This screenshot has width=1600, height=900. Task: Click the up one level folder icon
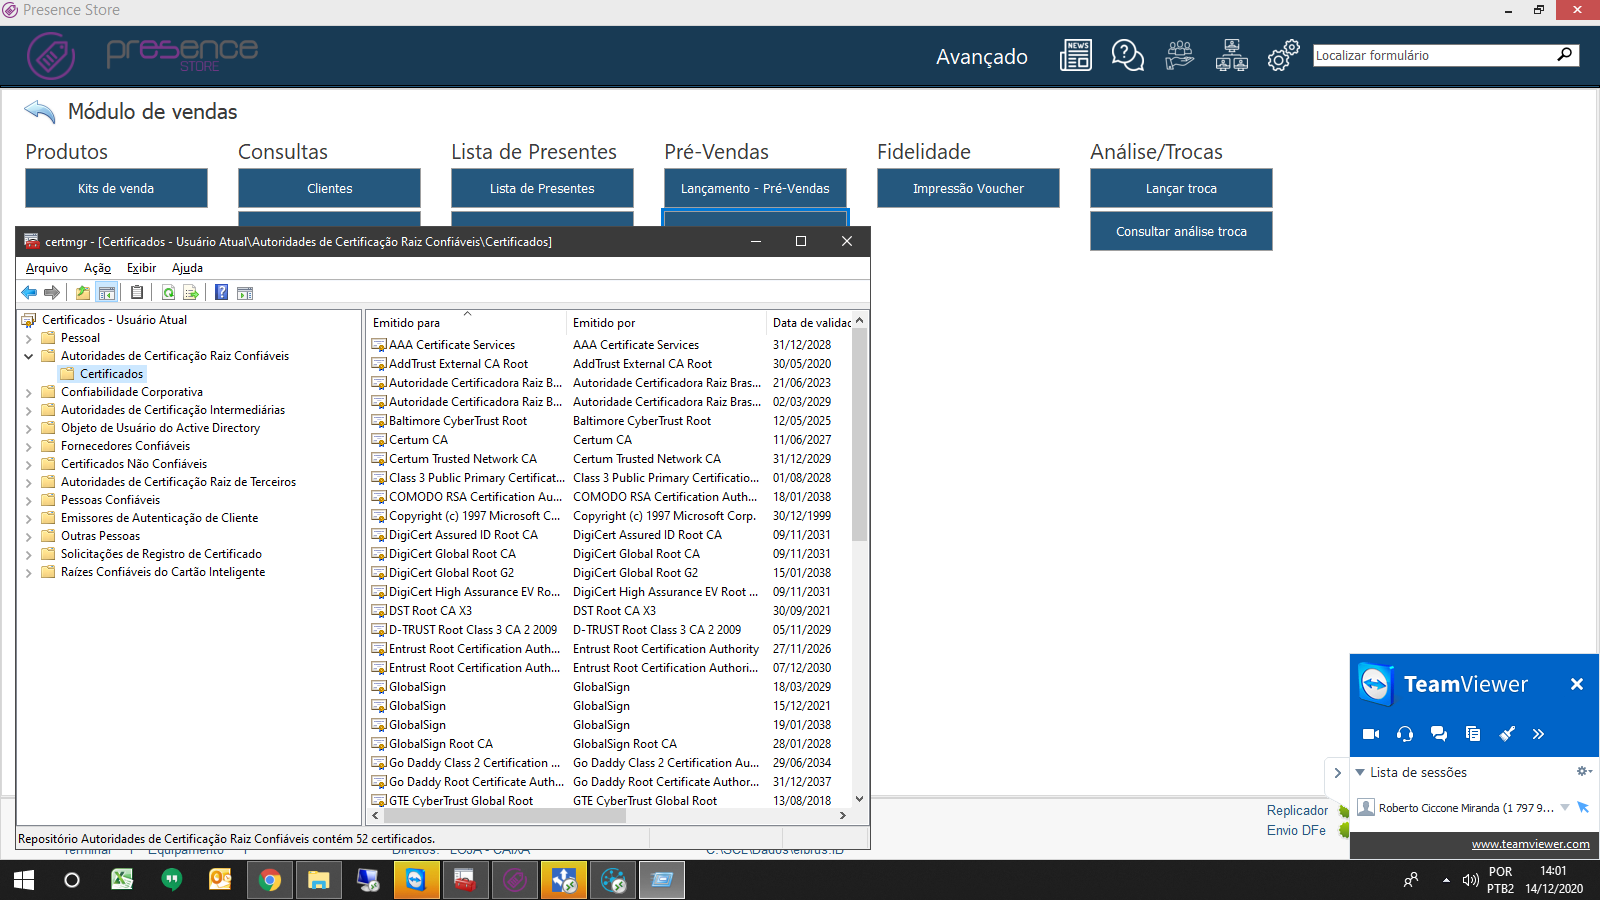click(x=83, y=292)
